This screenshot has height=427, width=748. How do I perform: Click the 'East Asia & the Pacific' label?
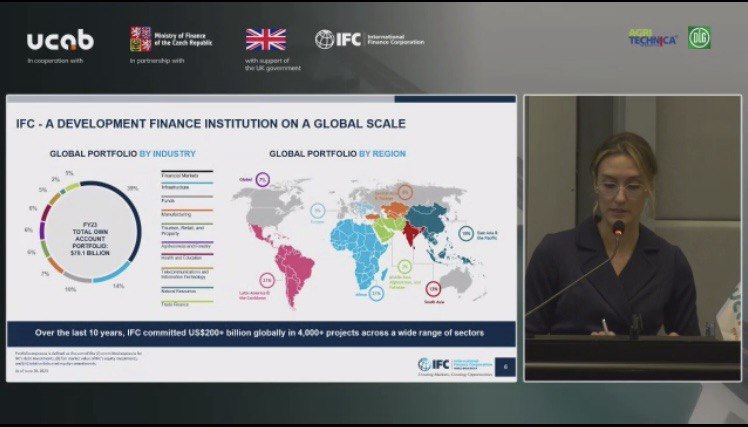pyautogui.click(x=487, y=235)
